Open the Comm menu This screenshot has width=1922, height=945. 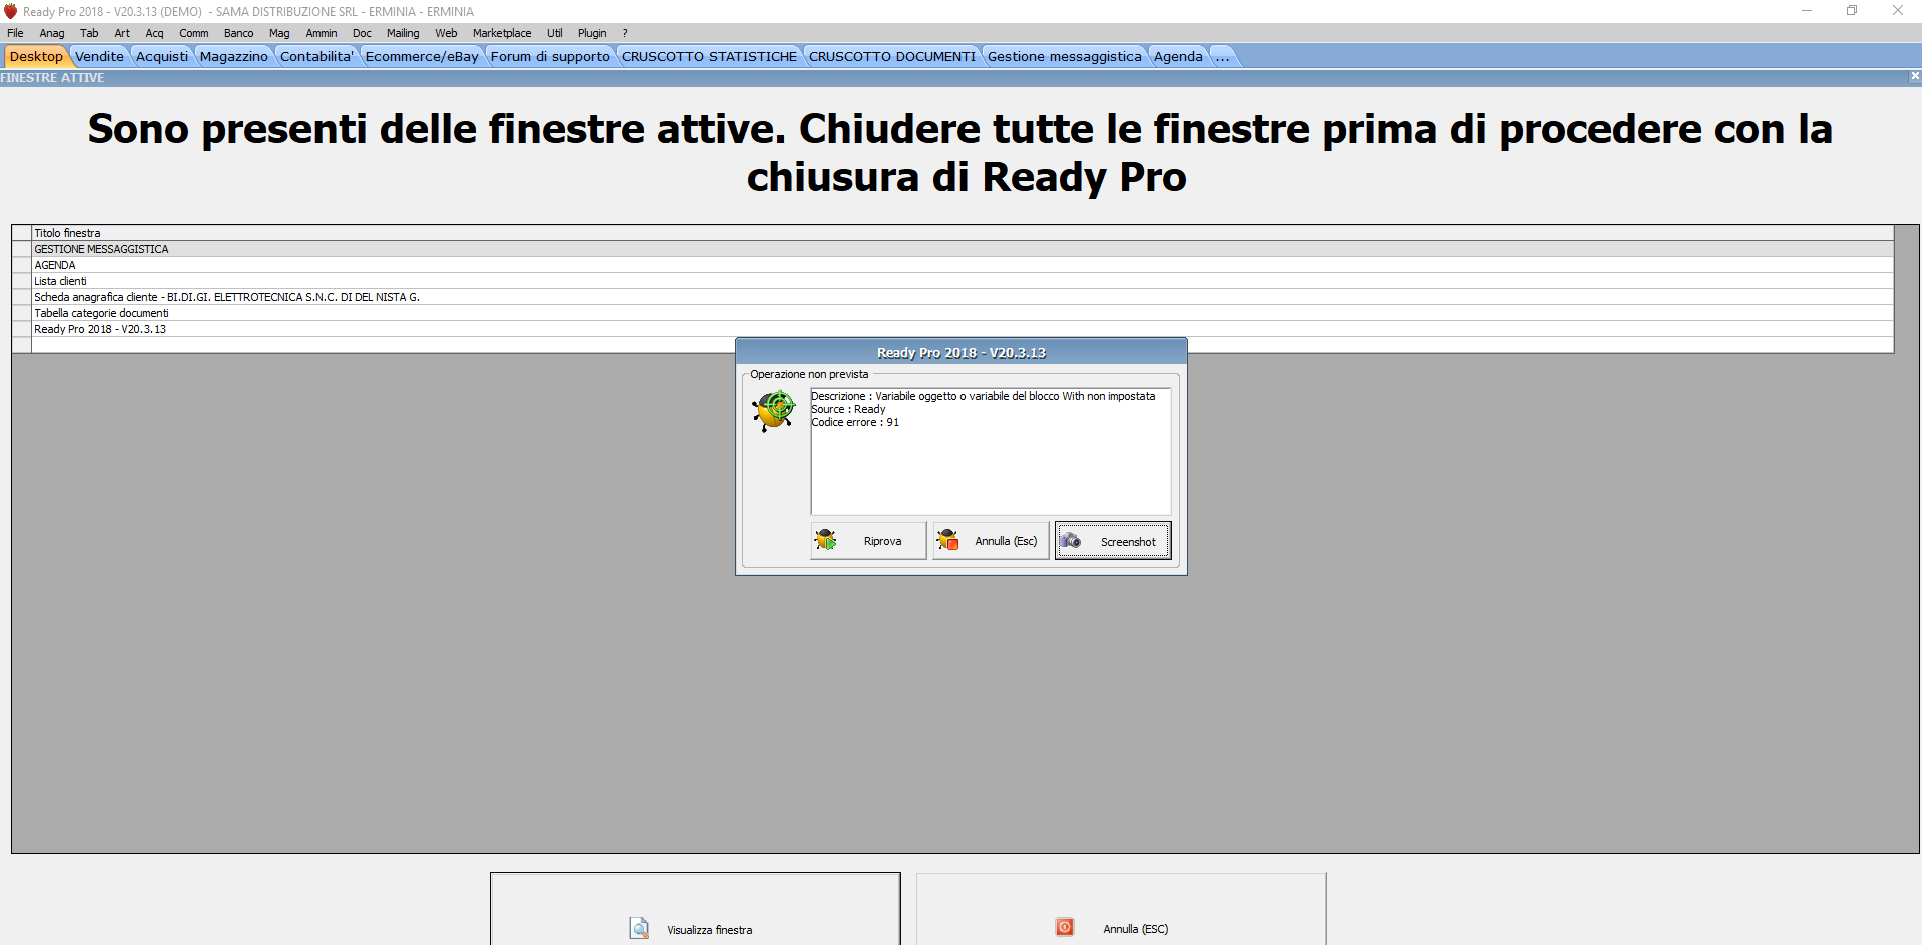tap(194, 33)
